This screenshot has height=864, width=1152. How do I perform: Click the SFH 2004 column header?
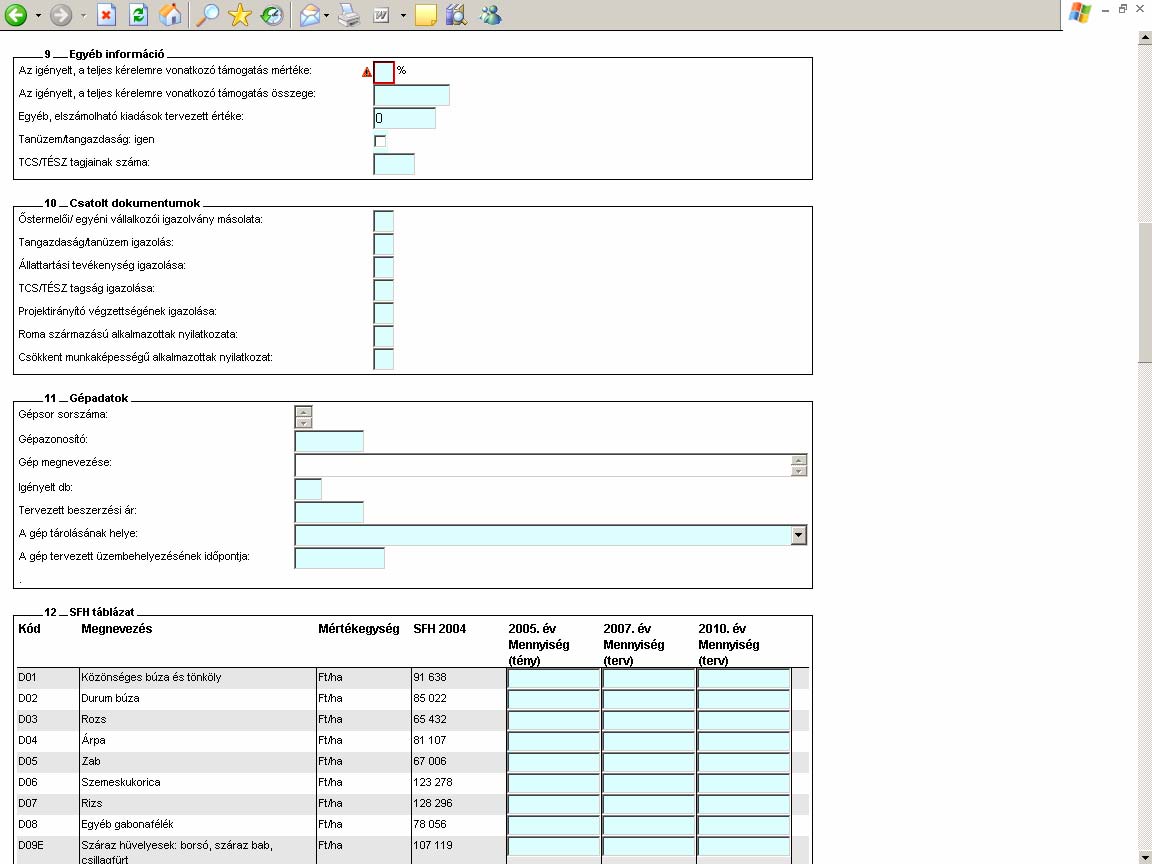point(439,629)
